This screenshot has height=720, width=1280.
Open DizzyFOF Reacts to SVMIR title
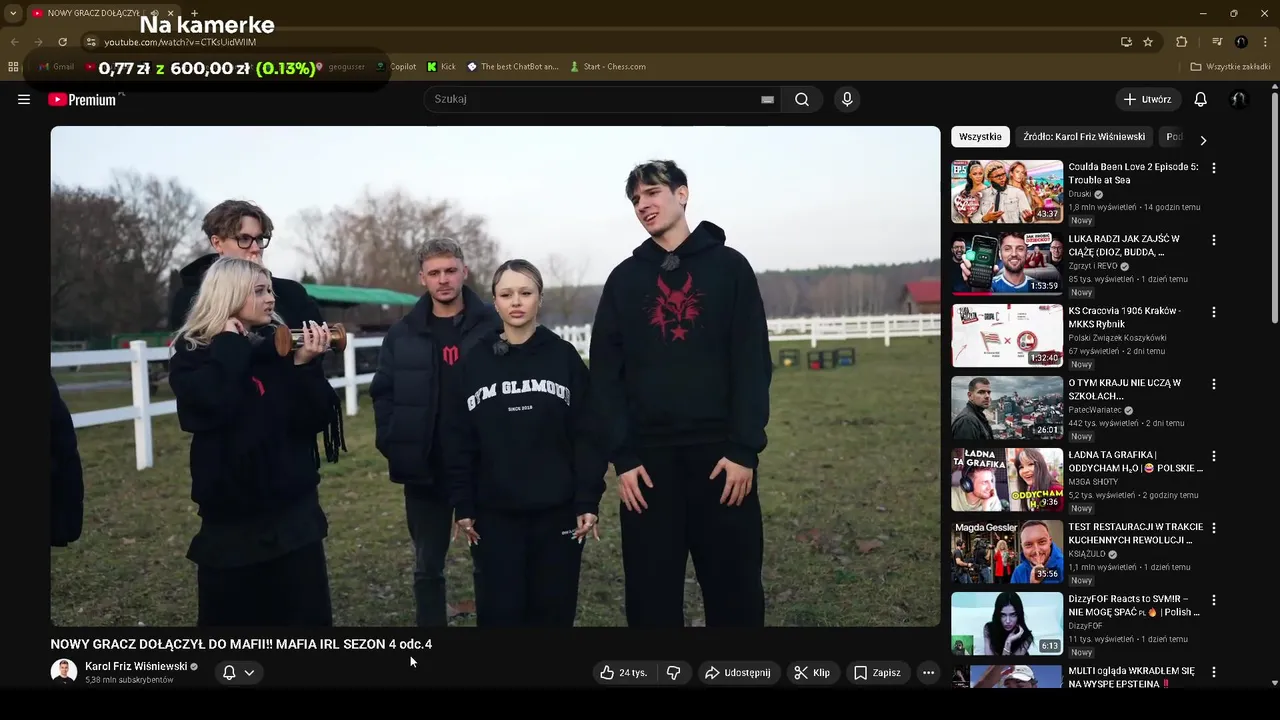(x=1134, y=605)
